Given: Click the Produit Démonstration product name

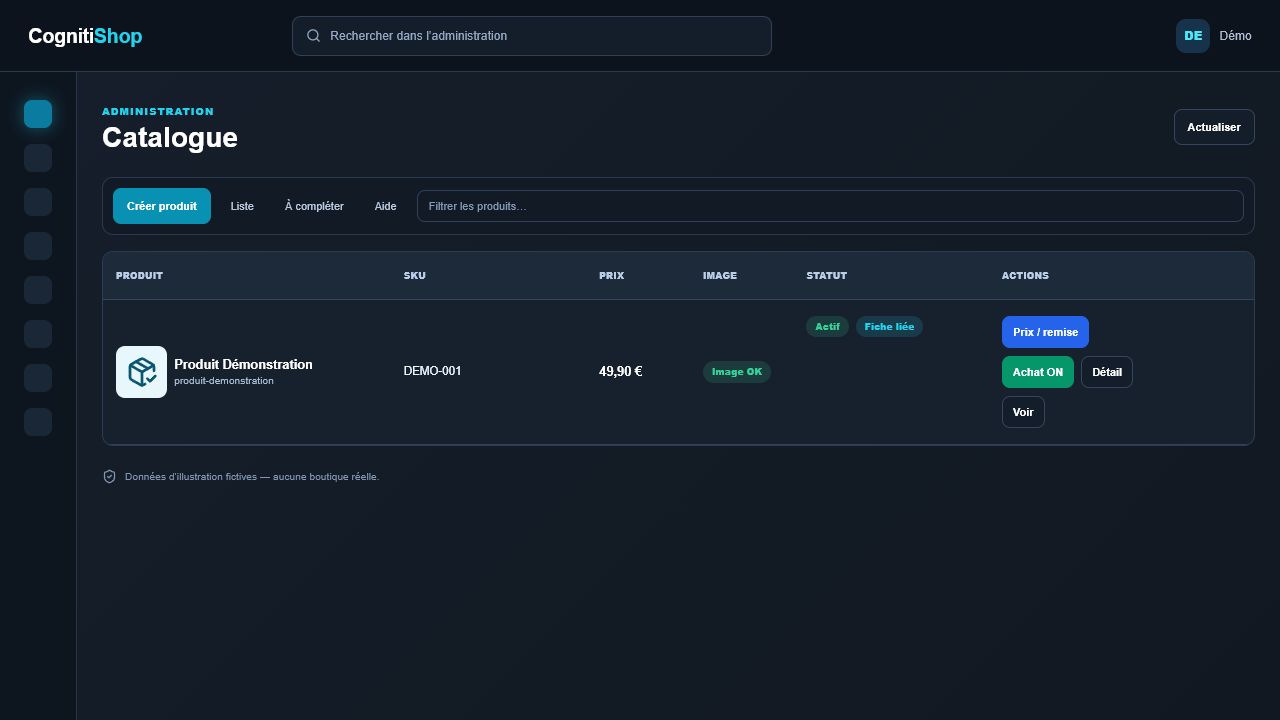Looking at the screenshot, I should (x=243, y=364).
